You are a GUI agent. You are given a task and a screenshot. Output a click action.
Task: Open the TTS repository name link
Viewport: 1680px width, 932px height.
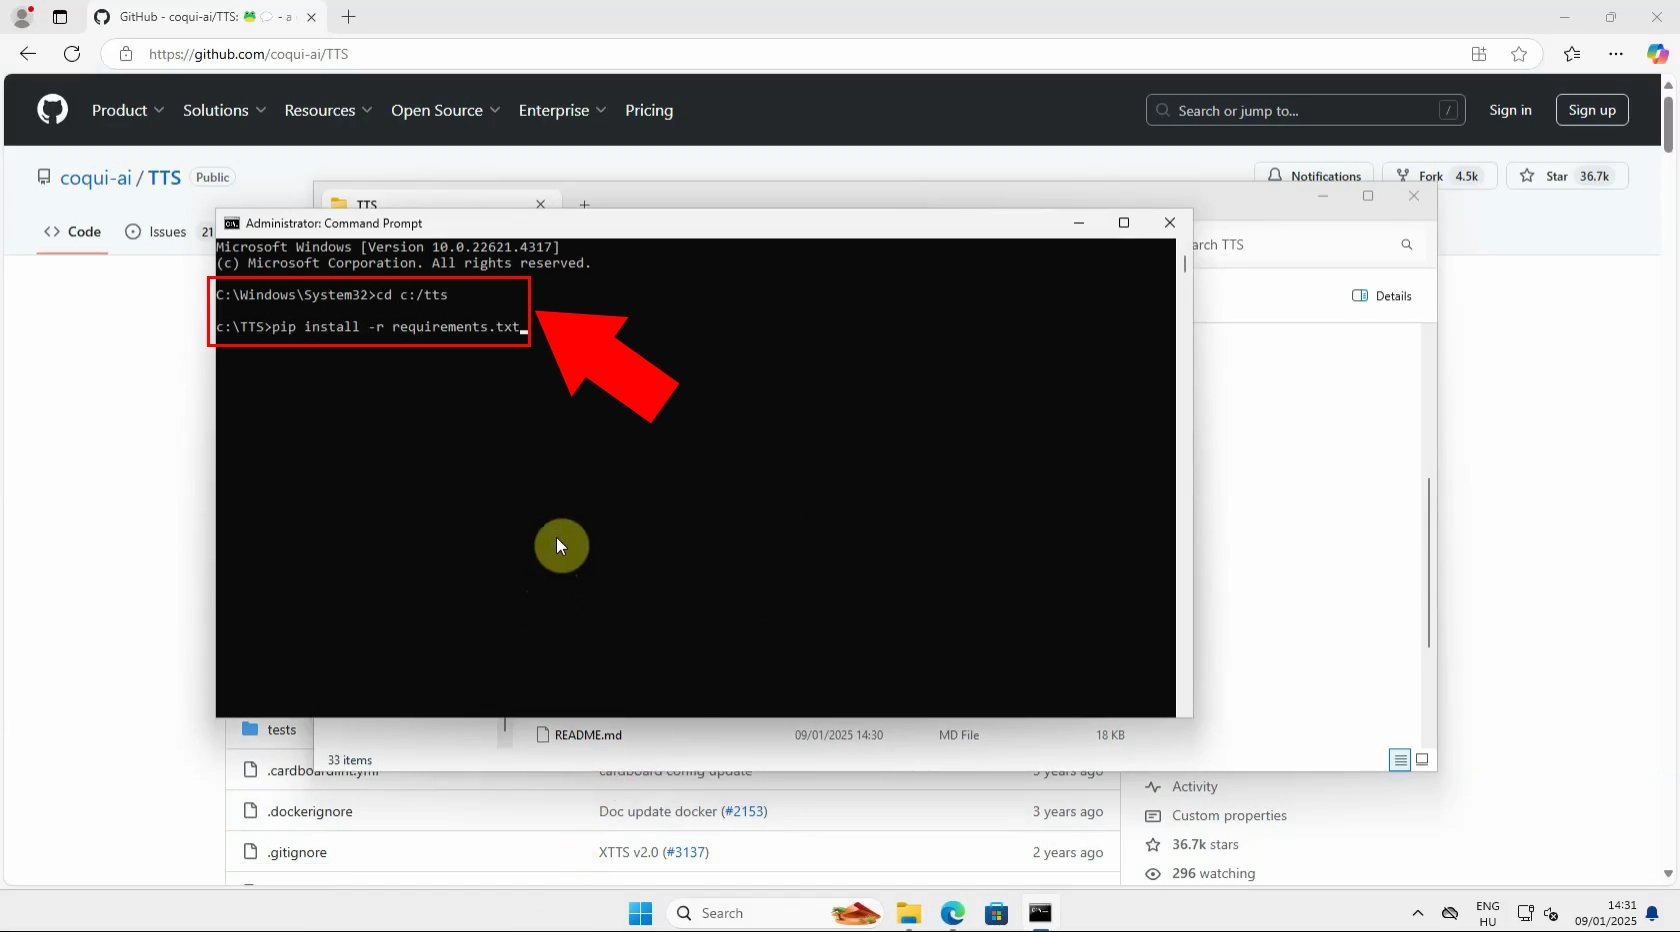click(x=165, y=178)
